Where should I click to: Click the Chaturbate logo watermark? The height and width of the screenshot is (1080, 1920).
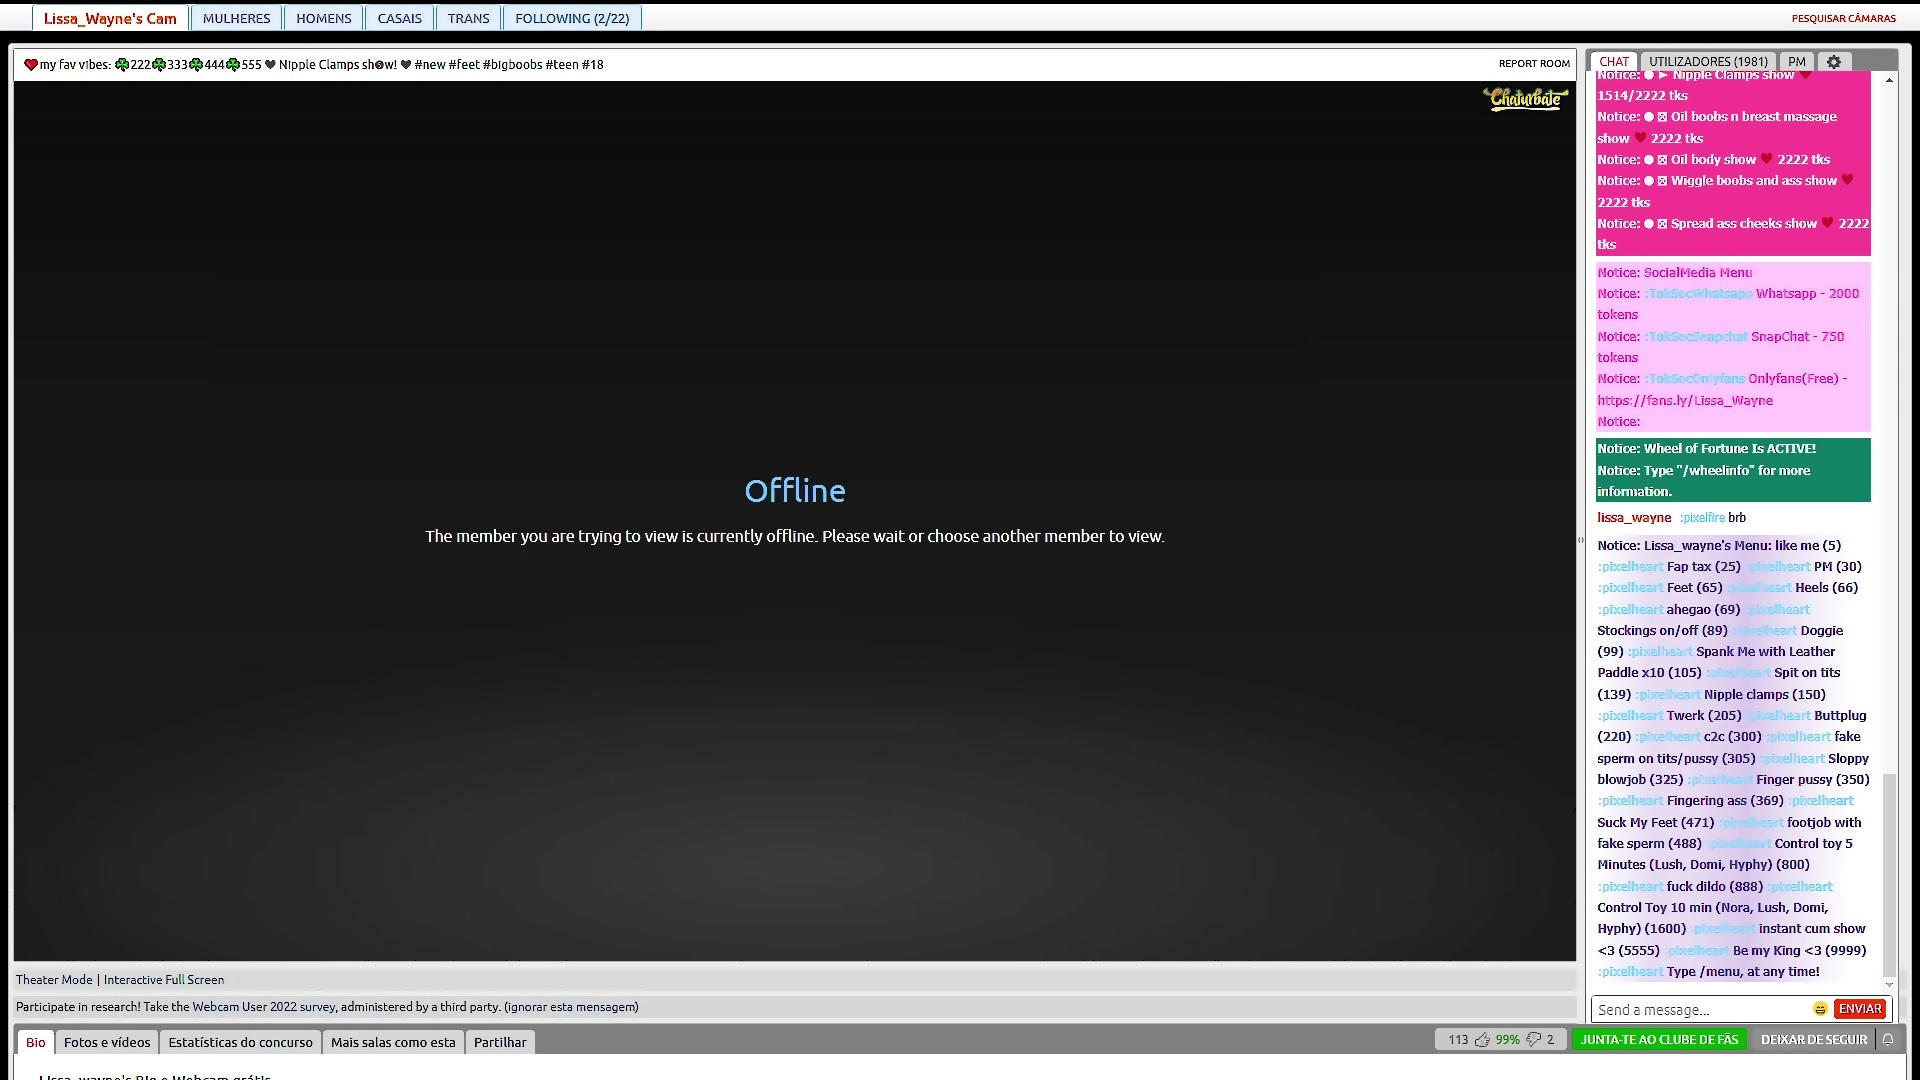pos(1525,98)
